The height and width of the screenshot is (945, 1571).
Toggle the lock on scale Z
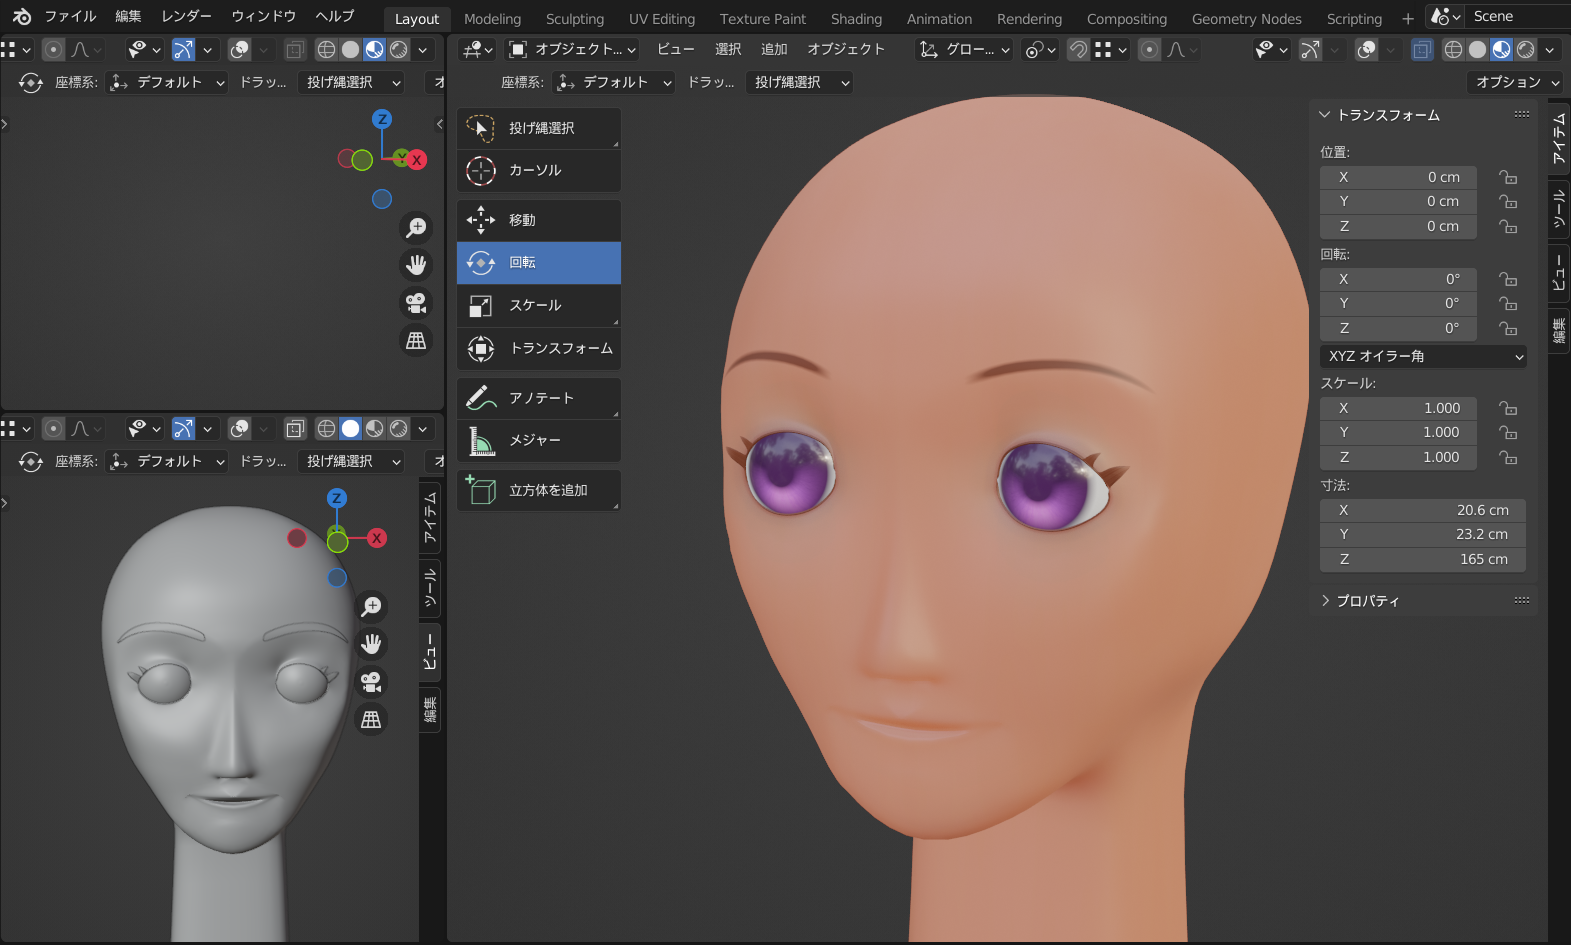[1508, 457]
